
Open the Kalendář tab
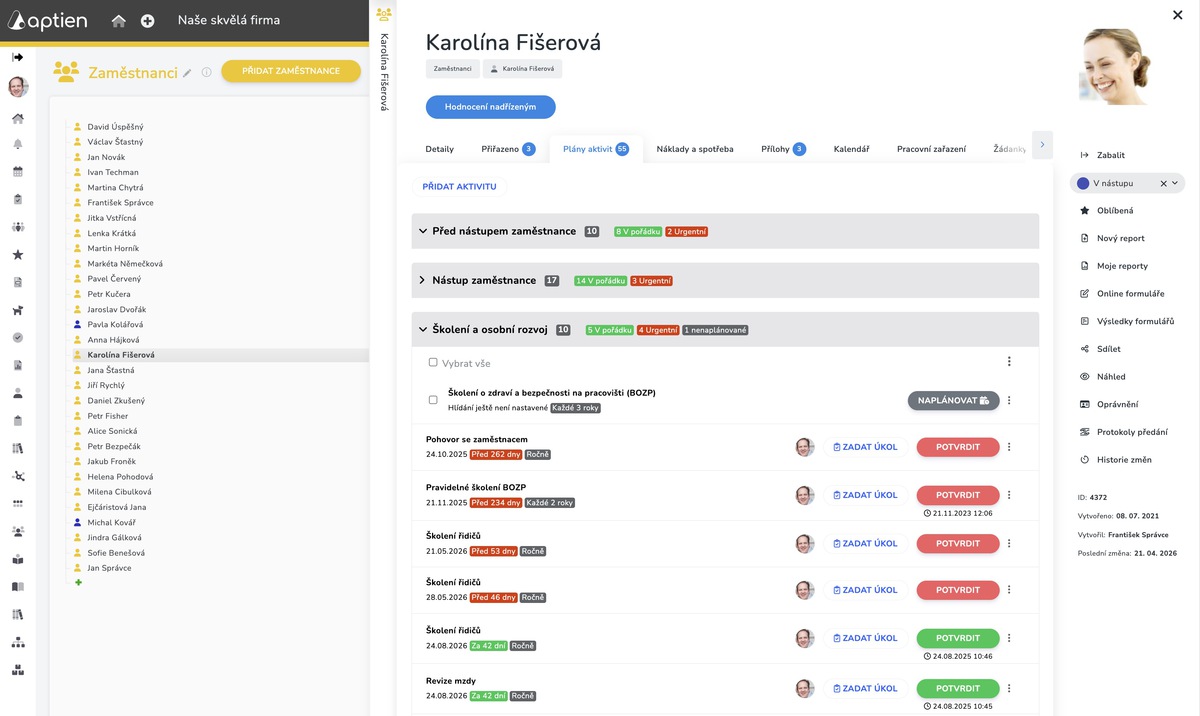(851, 149)
